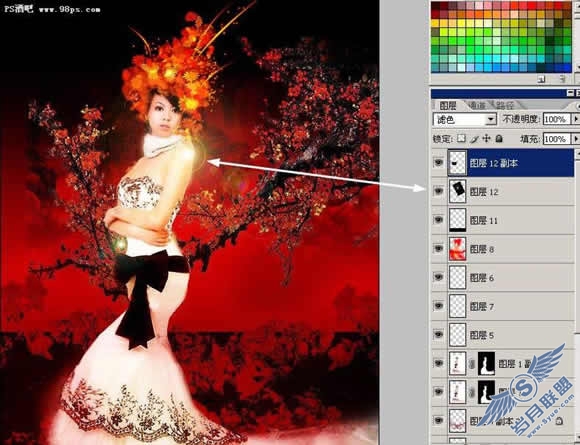Hide the 图层 12 layer
The width and height of the screenshot is (580, 445).
click(439, 191)
